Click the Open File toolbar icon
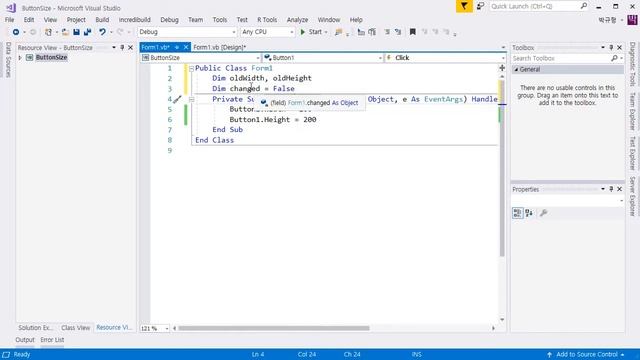The image size is (640, 360). click(x=65, y=32)
